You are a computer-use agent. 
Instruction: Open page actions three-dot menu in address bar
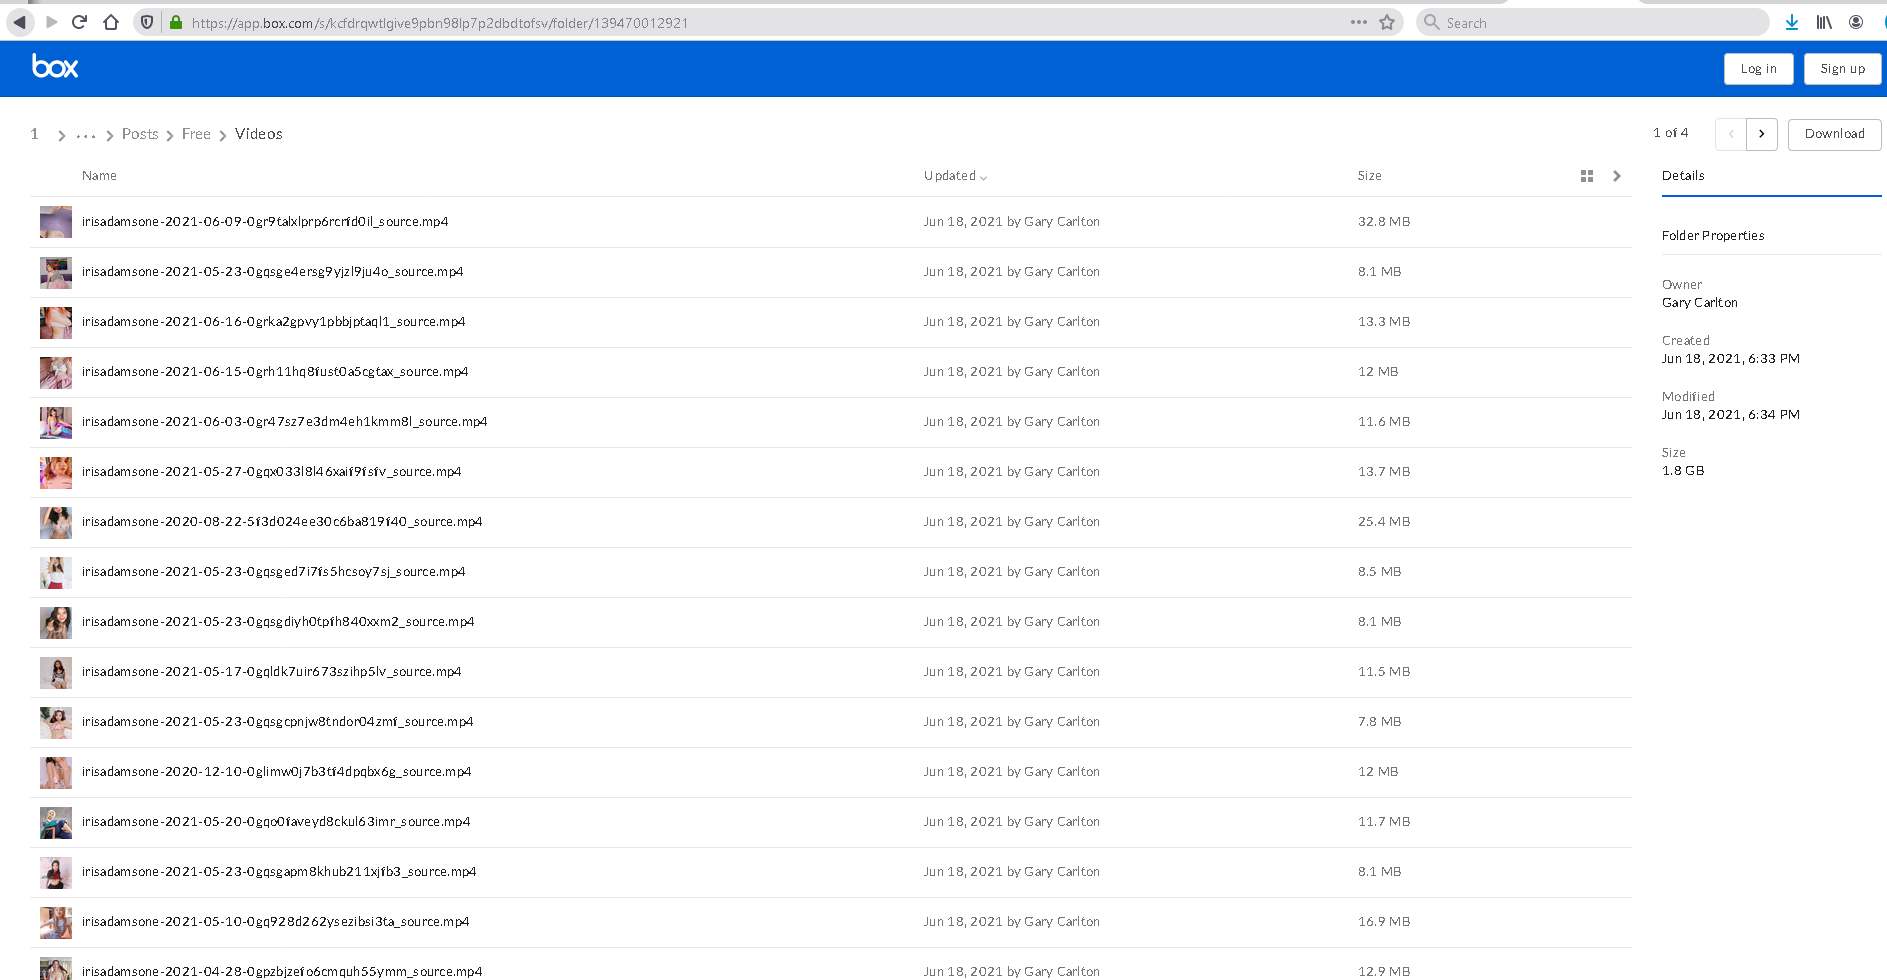point(1358,22)
